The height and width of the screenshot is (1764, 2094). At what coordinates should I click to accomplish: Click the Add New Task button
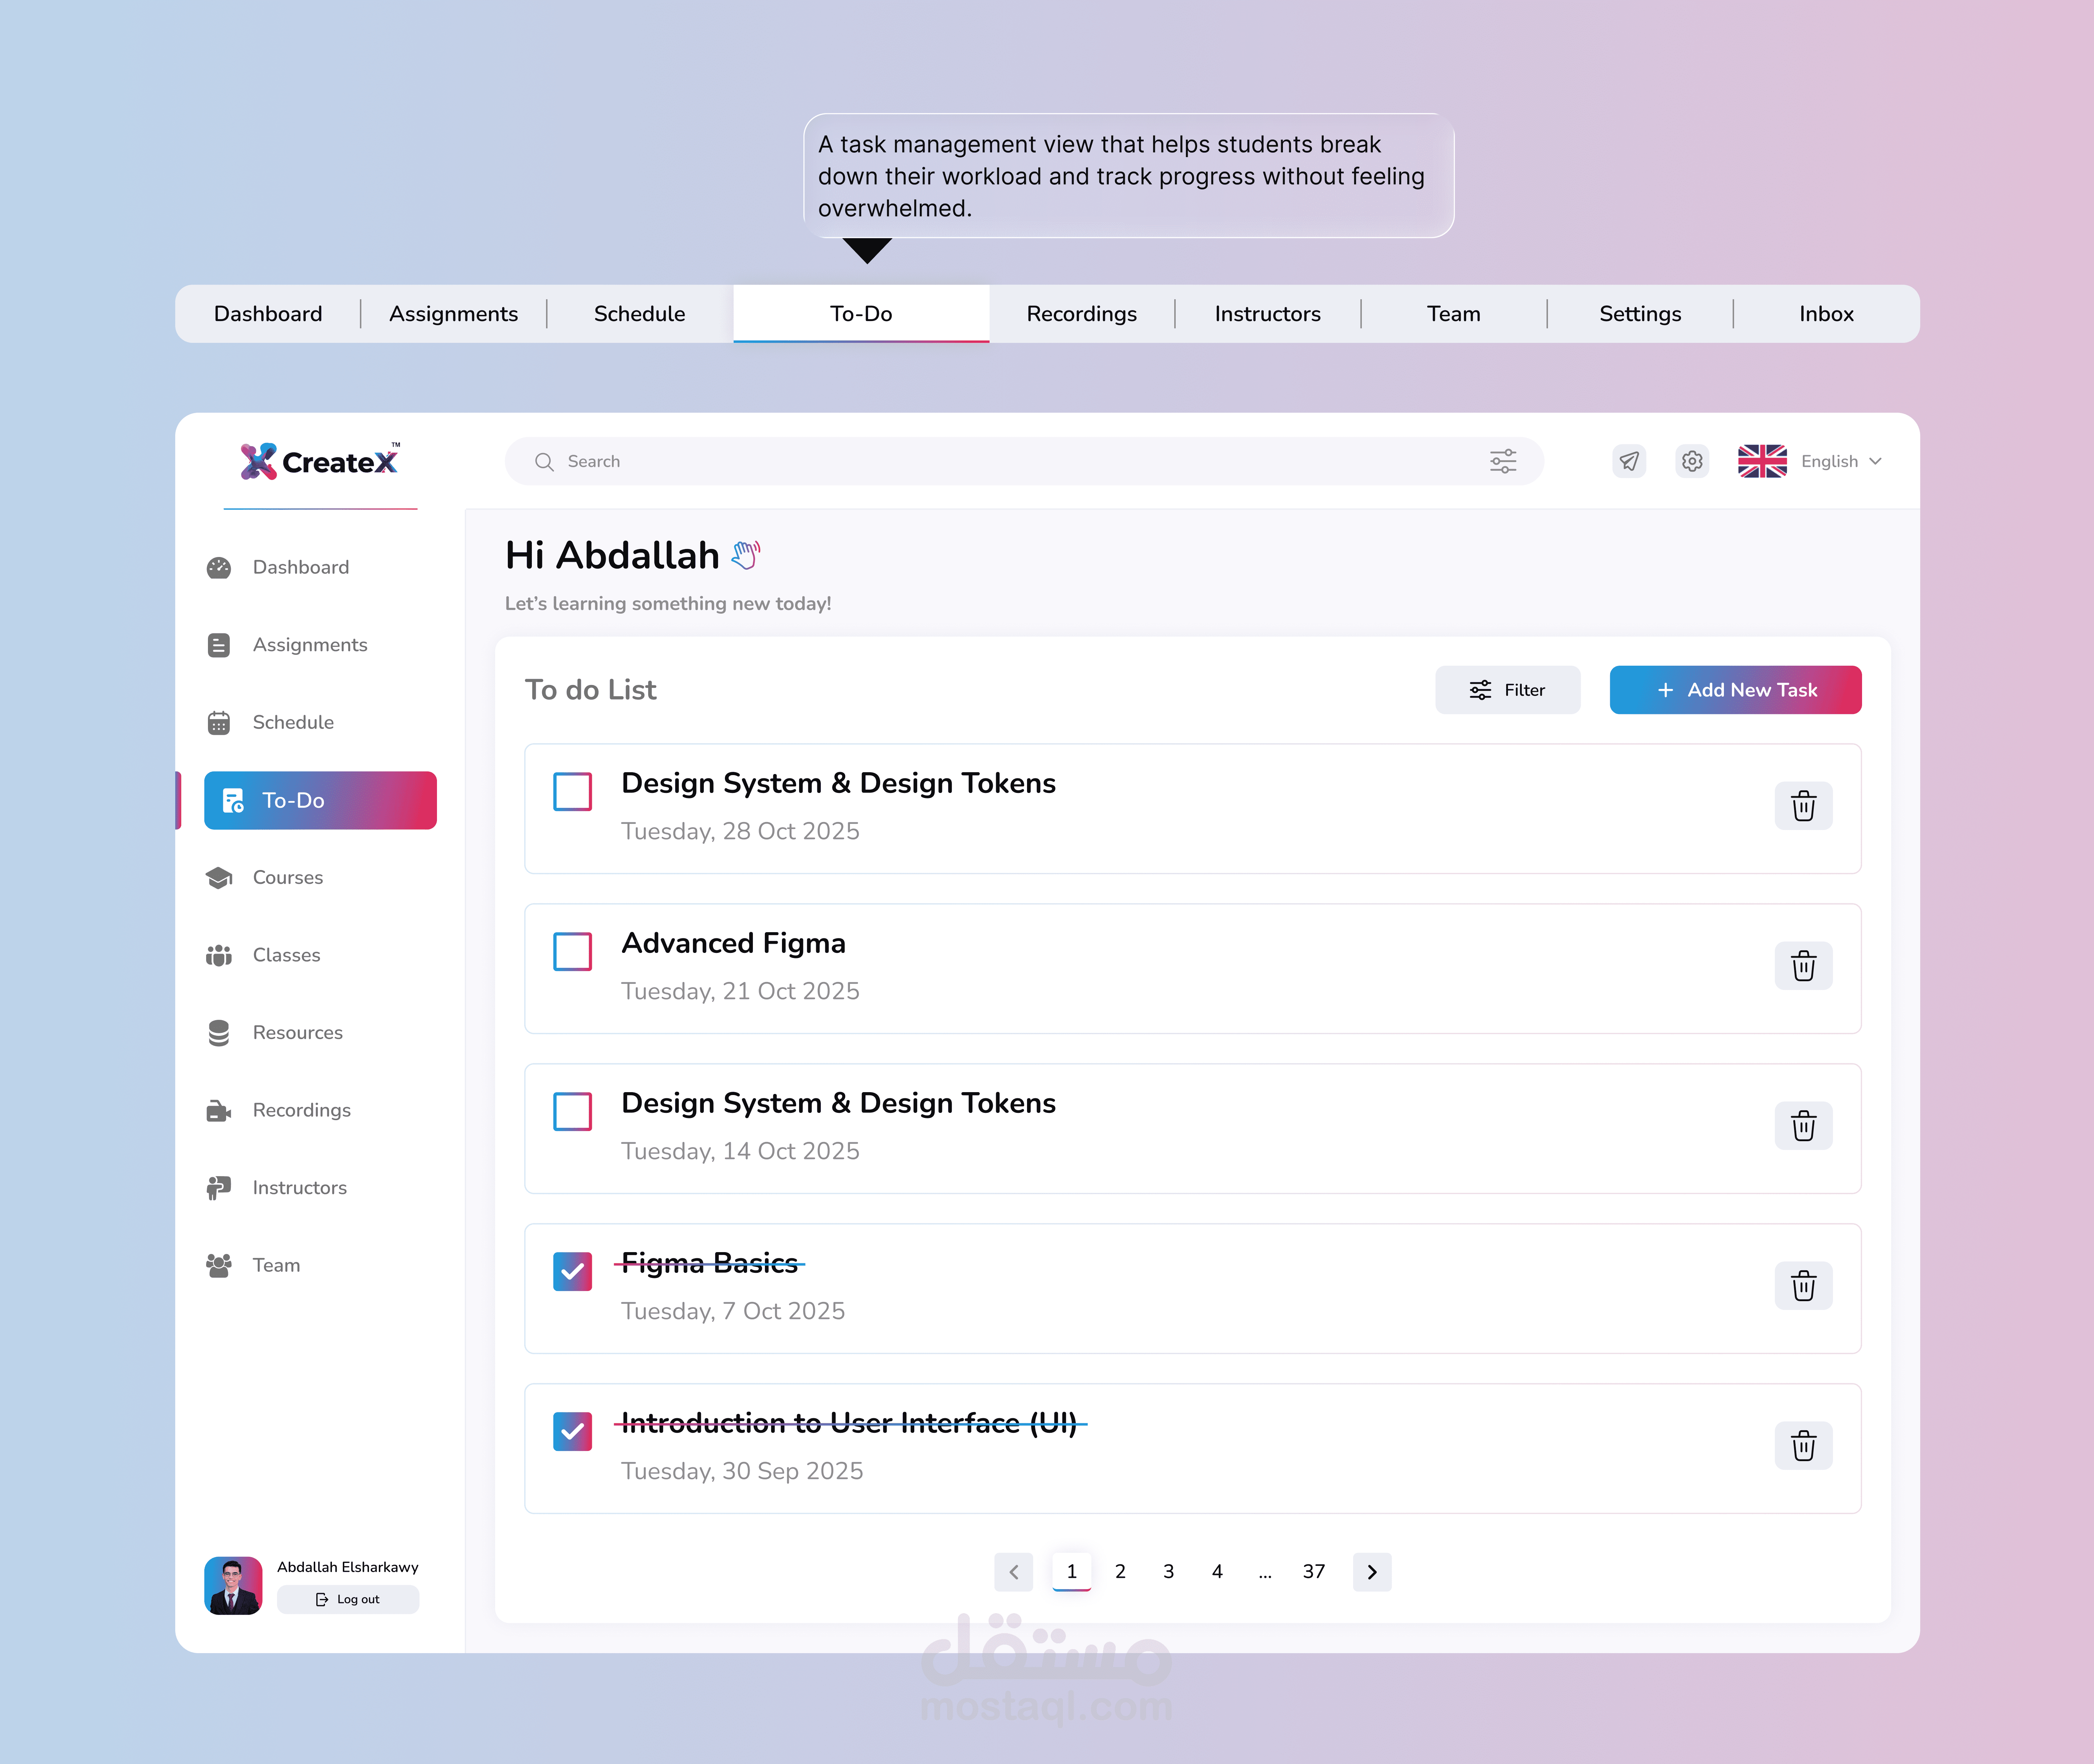click(x=1734, y=690)
